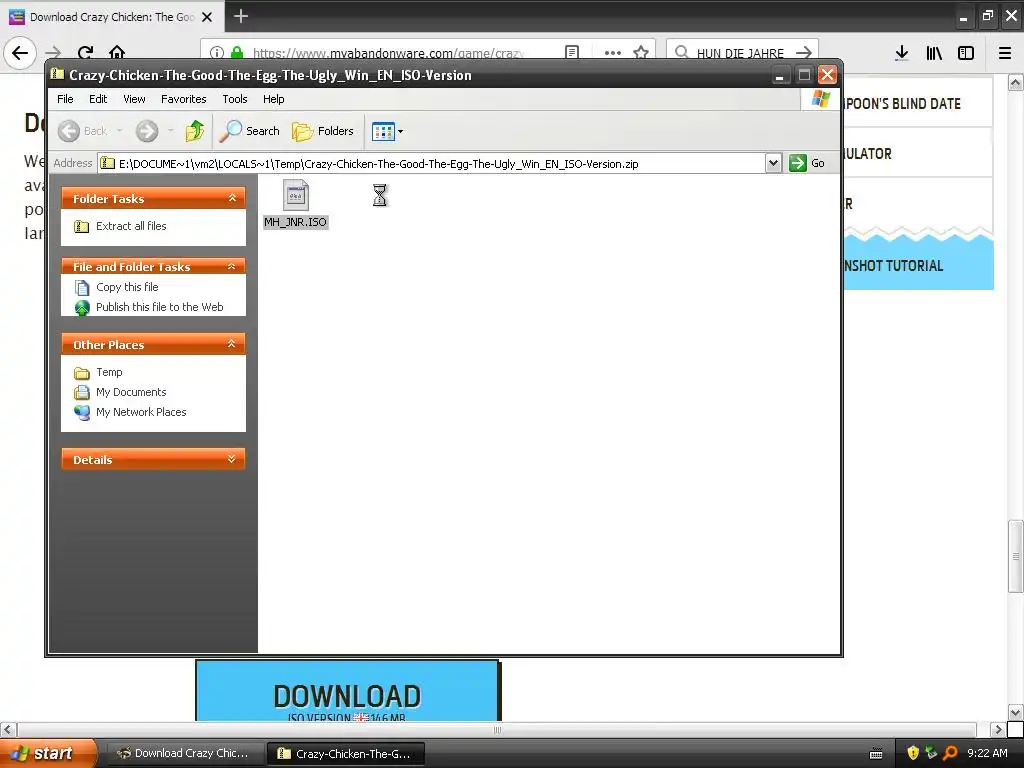Image resolution: width=1024 pixels, height=768 pixels.
Task: Open Firefox downloads arrow icon
Action: click(902, 53)
